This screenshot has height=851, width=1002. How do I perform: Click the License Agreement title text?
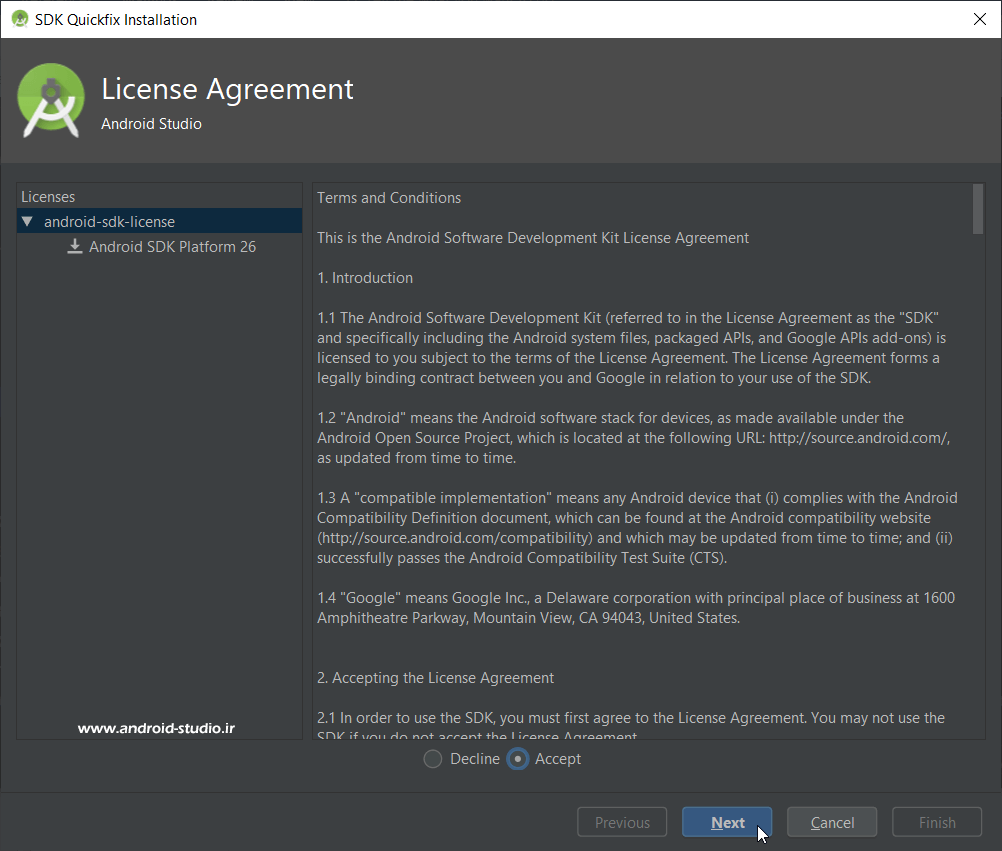[x=227, y=89]
